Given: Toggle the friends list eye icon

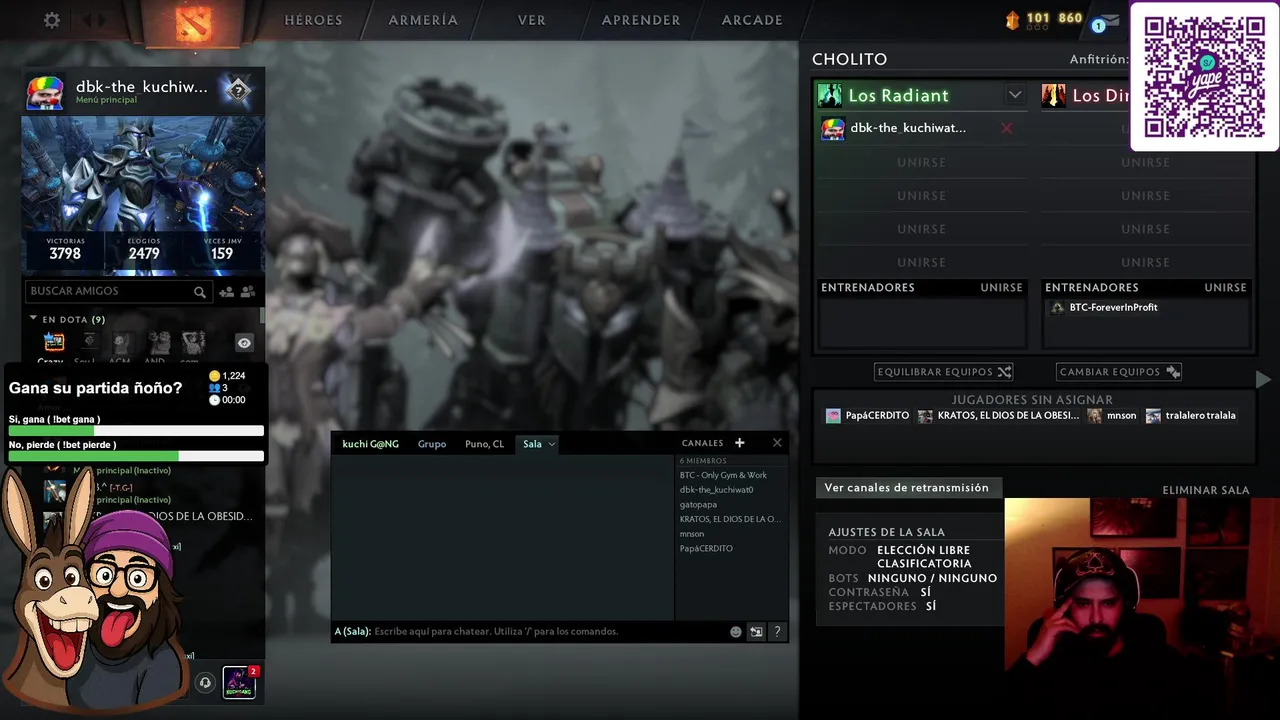Looking at the screenshot, I should pyautogui.click(x=244, y=343).
